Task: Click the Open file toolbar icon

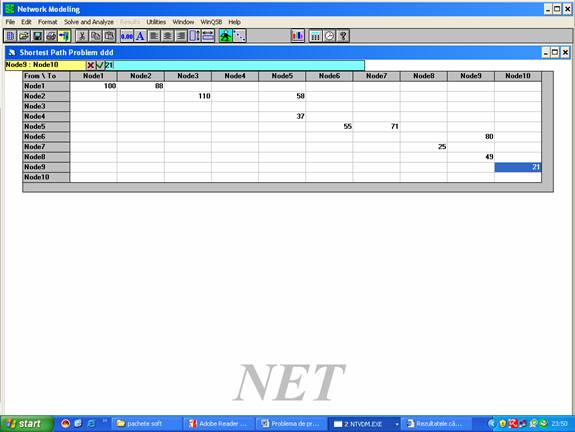Action: coord(24,36)
